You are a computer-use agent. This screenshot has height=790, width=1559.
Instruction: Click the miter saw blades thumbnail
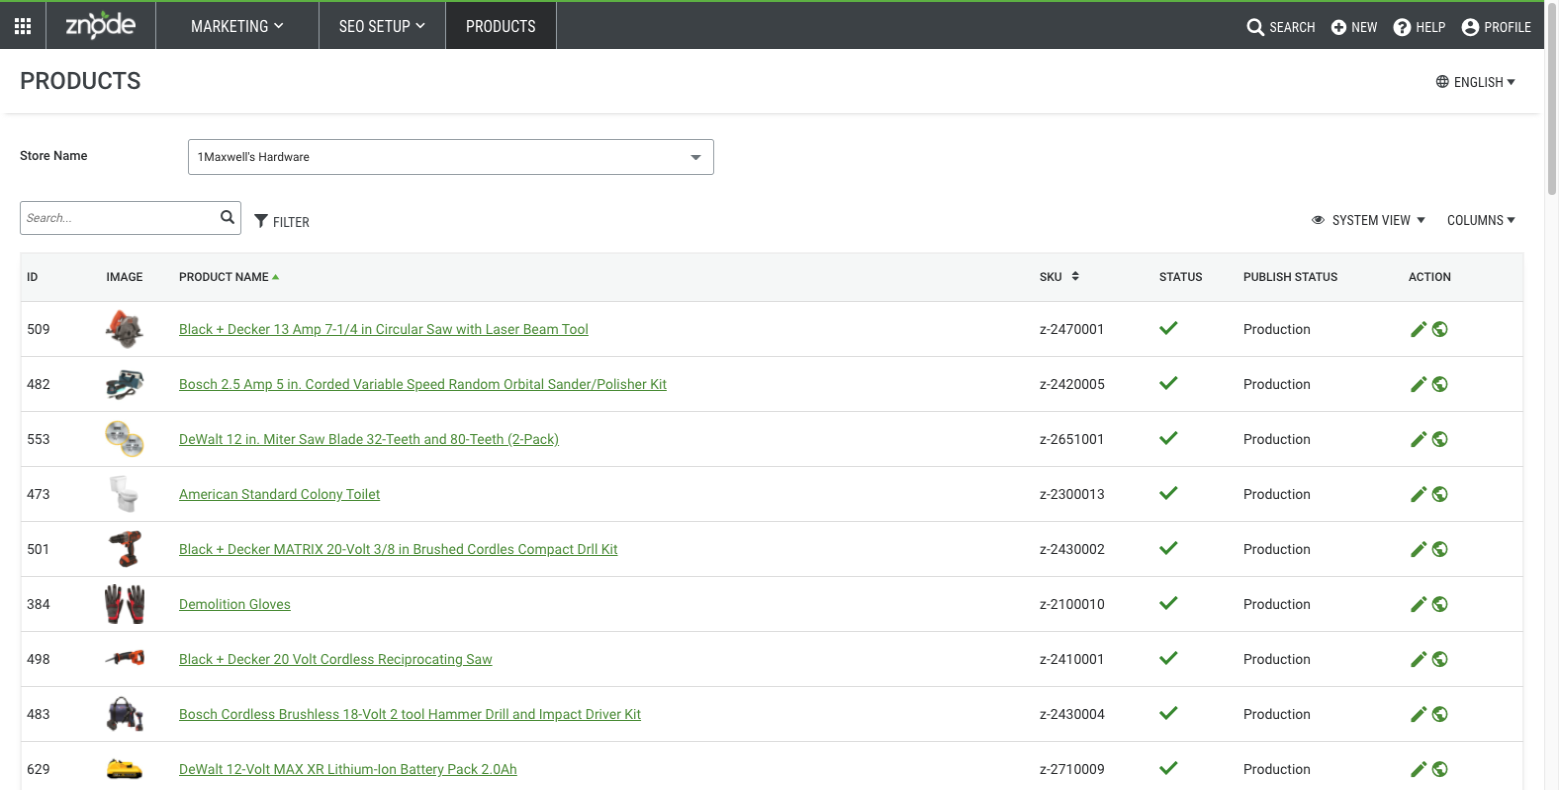[x=125, y=439]
